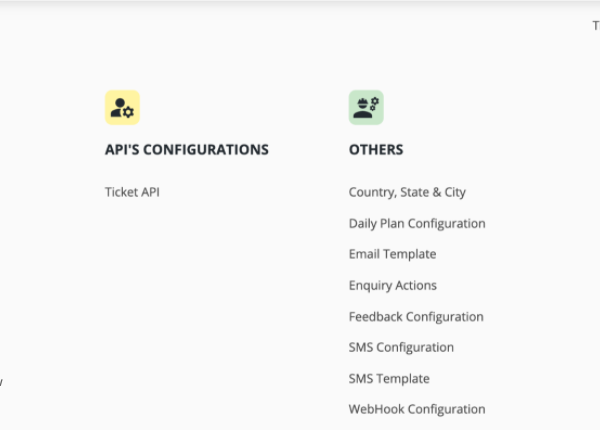Open Country, State & City settings
The width and height of the screenshot is (600, 430).
[x=407, y=192]
